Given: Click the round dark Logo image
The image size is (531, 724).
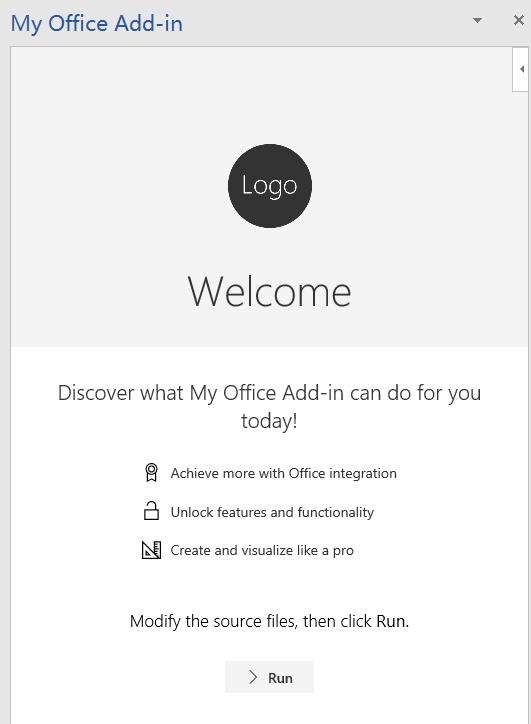Looking at the screenshot, I should (x=270, y=186).
